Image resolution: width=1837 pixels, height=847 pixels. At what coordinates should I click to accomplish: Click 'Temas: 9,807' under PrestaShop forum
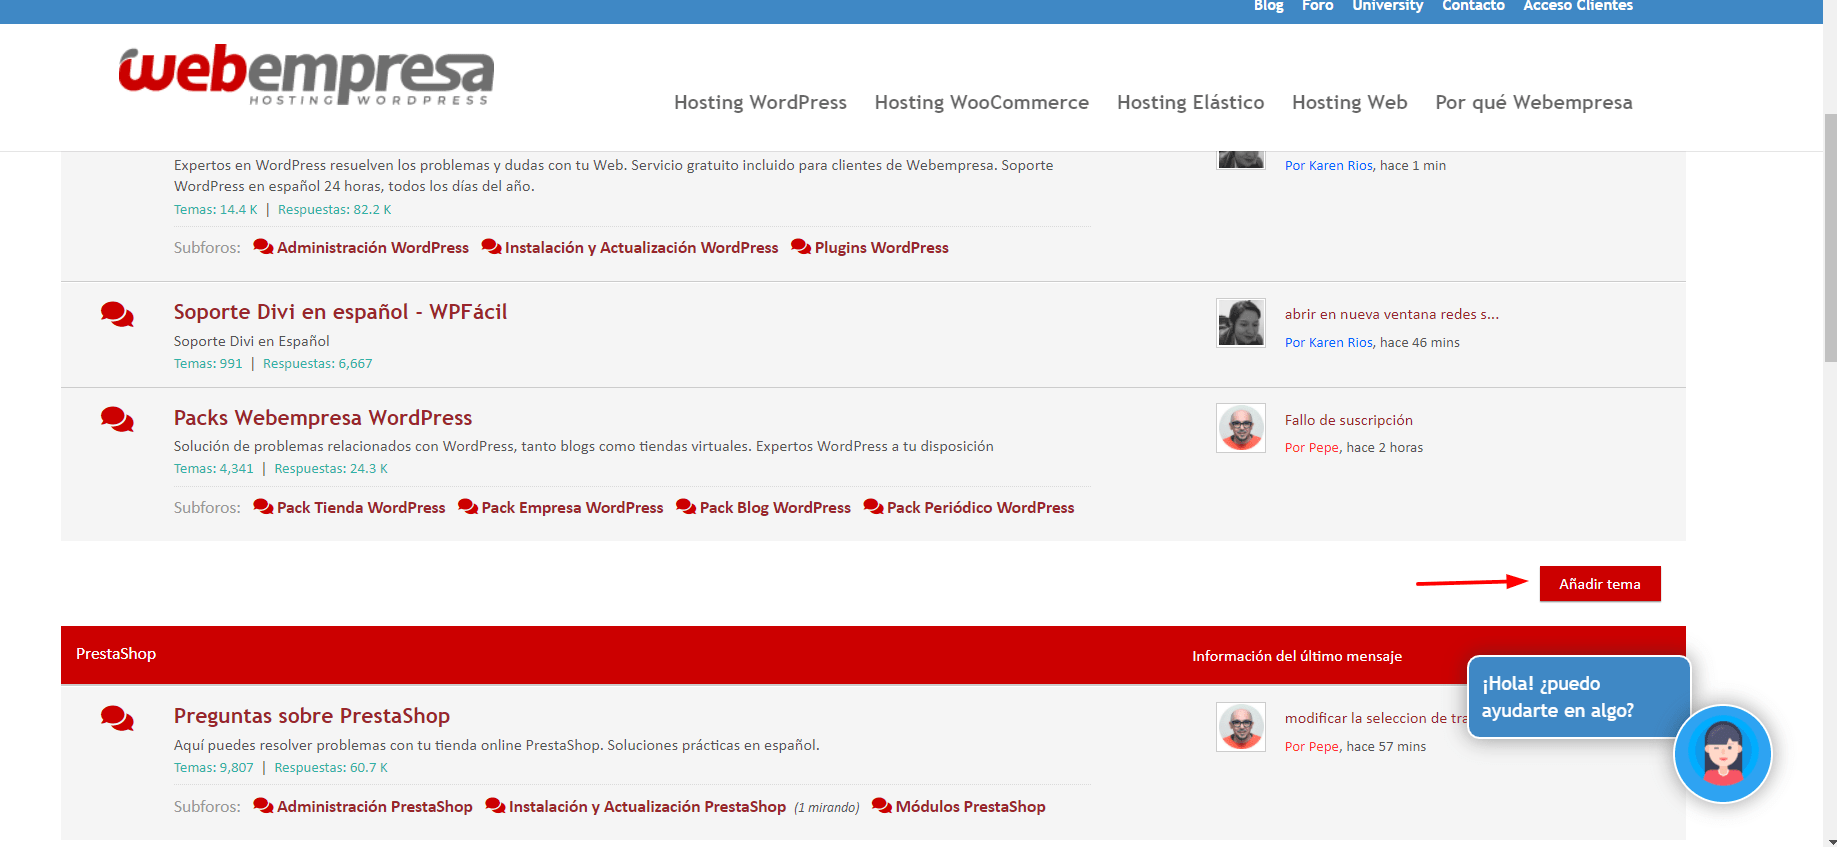point(214,768)
